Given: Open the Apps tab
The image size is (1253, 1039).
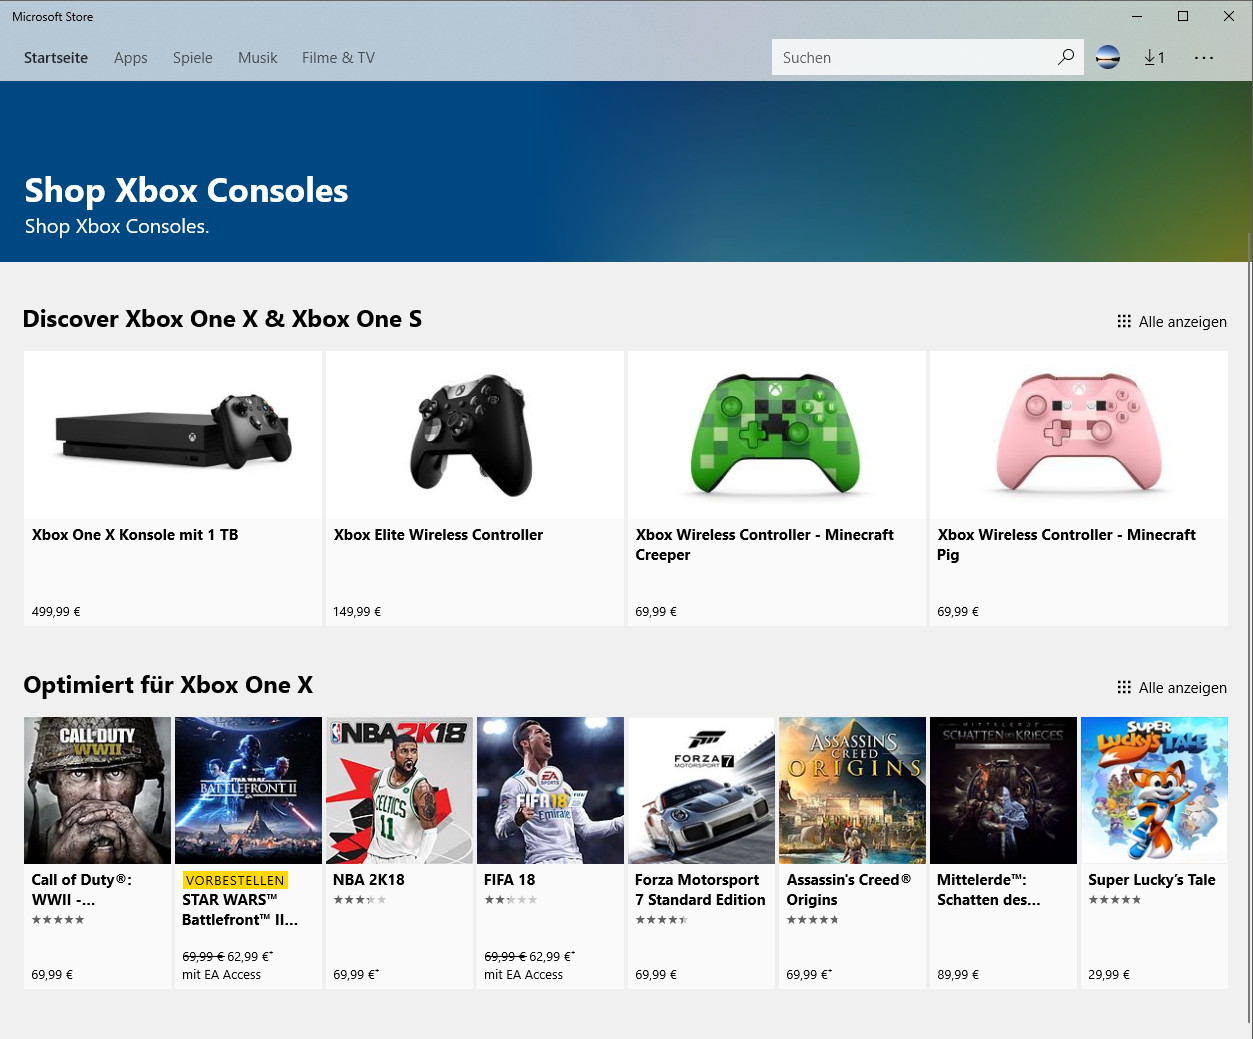Looking at the screenshot, I should [131, 57].
